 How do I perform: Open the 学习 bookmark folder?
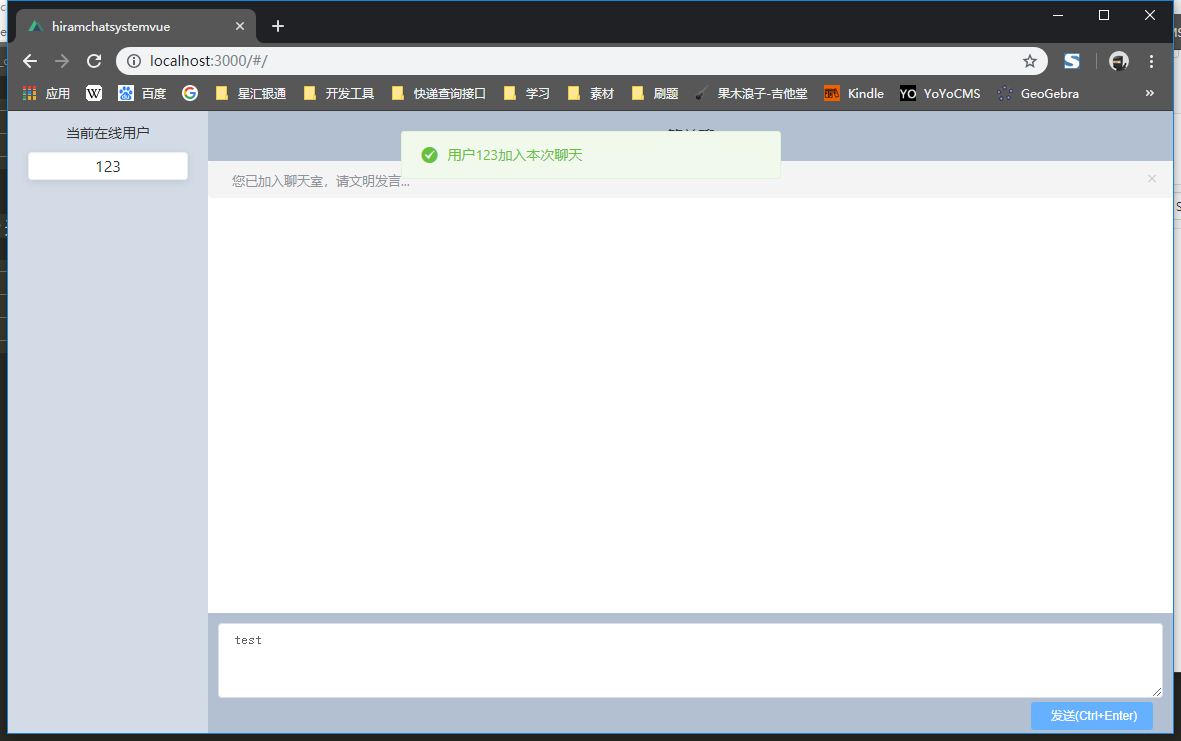[526, 93]
